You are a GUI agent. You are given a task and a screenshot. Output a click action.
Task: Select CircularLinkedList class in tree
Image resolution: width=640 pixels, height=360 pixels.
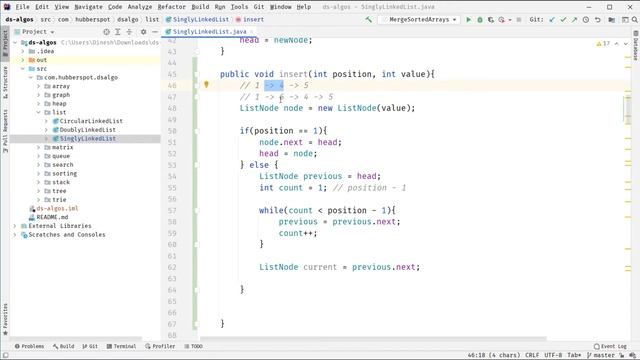(x=91, y=121)
